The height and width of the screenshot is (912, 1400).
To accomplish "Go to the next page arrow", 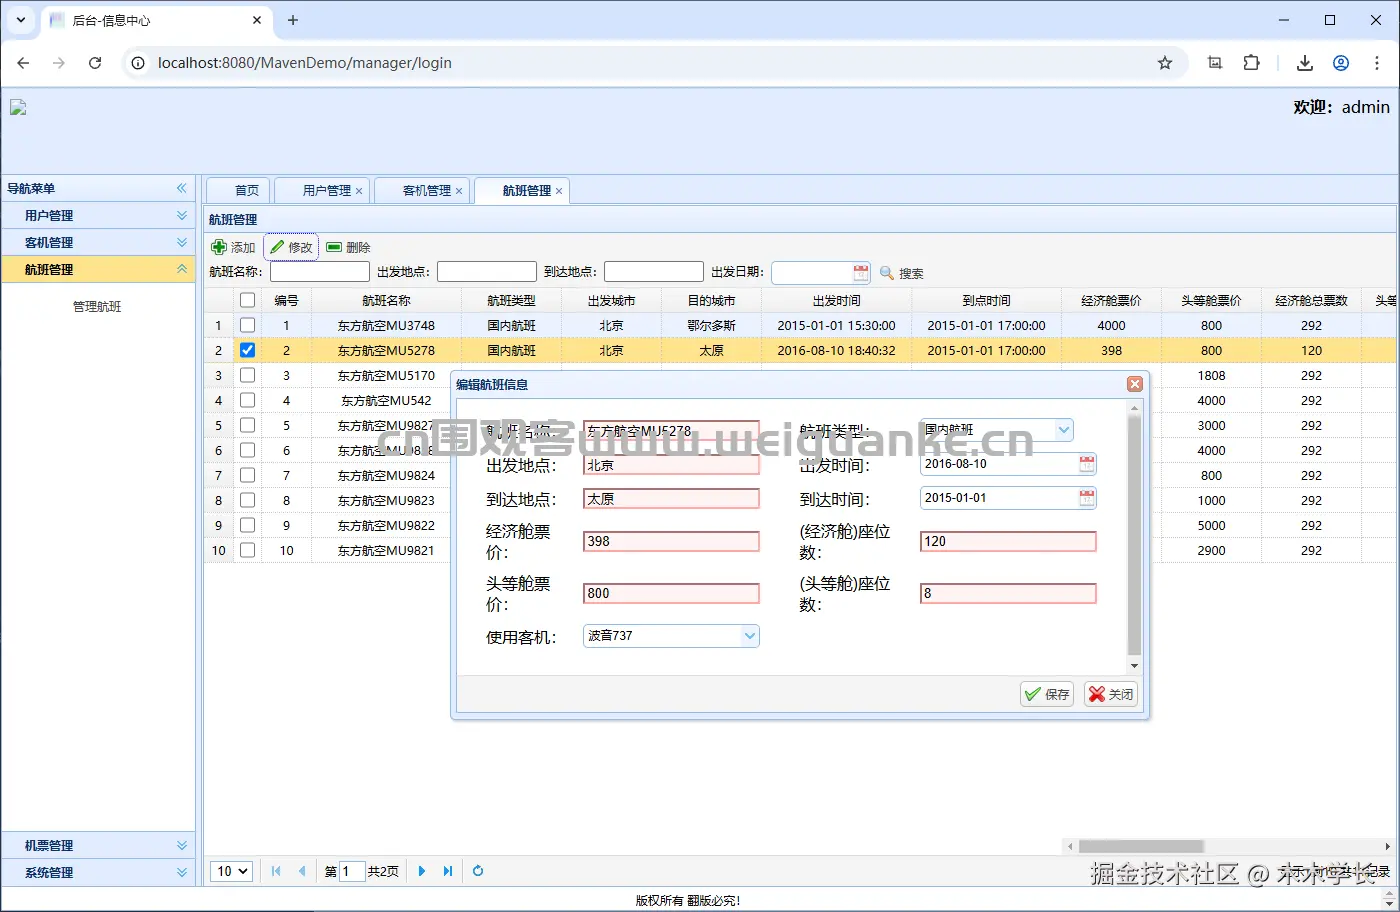I will pos(422,871).
